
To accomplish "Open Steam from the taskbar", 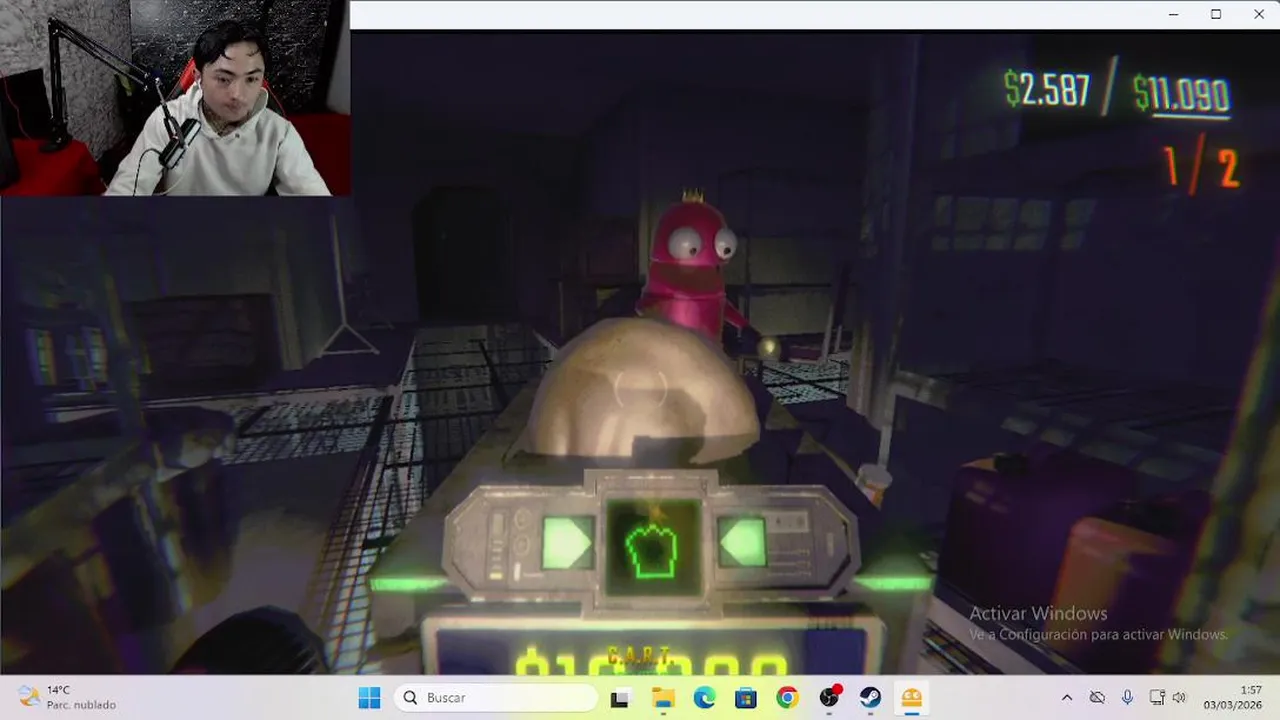I will 871,697.
